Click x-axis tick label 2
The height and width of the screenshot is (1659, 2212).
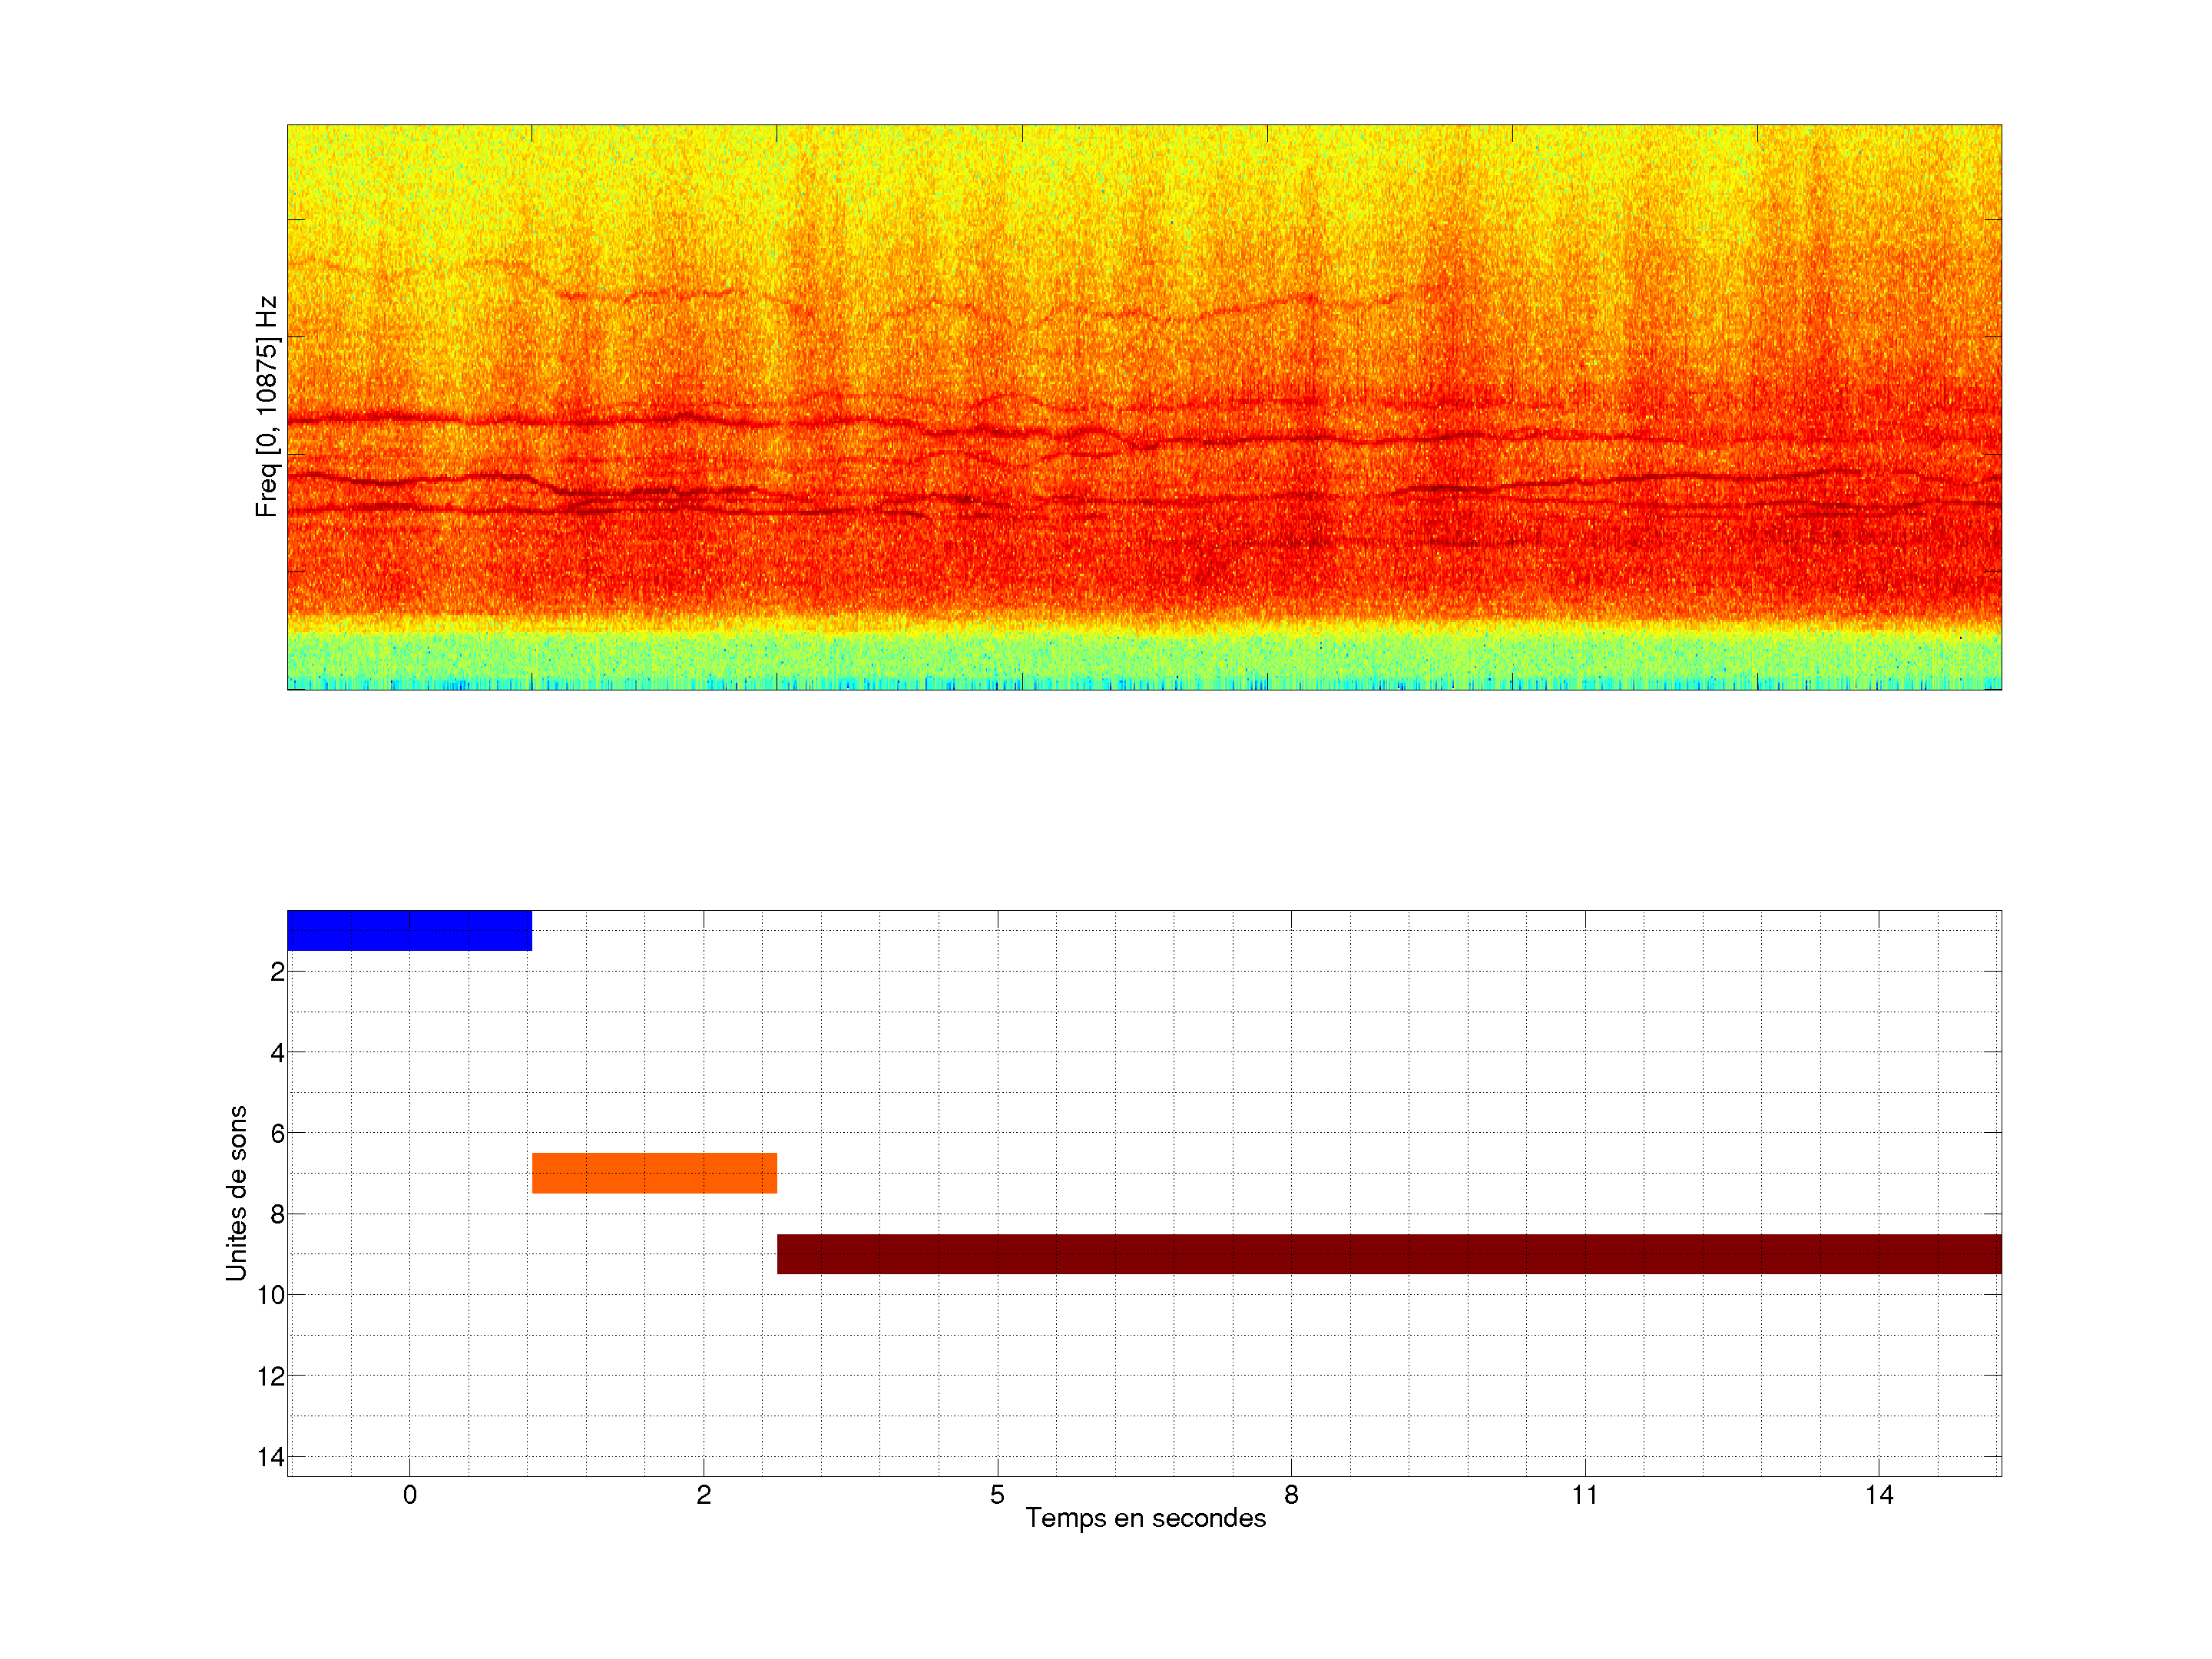click(x=703, y=1495)
